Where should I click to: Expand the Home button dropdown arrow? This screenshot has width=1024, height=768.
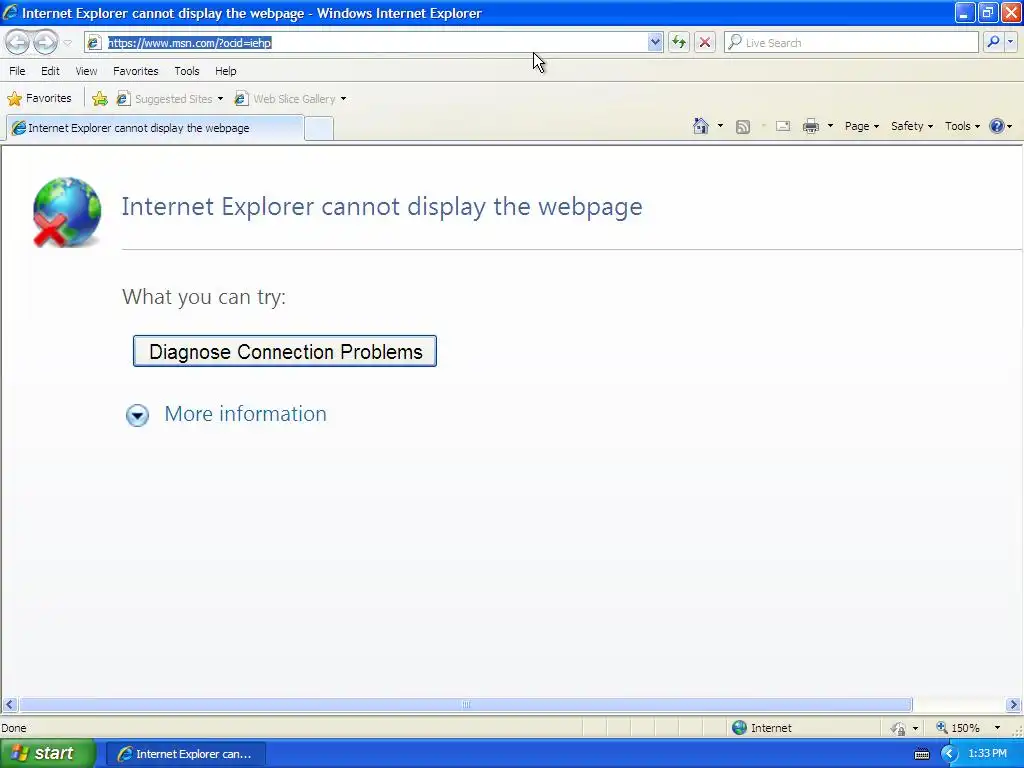[x=720, y=126]
